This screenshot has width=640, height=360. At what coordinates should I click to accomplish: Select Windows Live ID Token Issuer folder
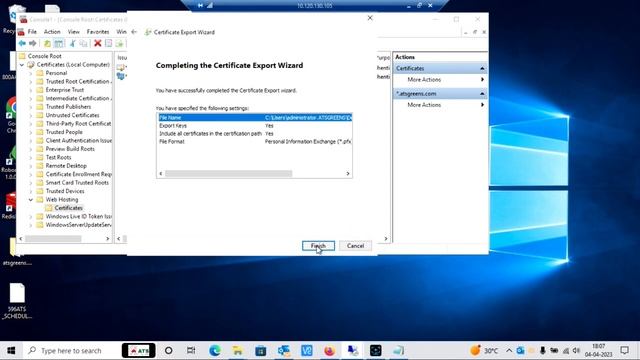78,216
